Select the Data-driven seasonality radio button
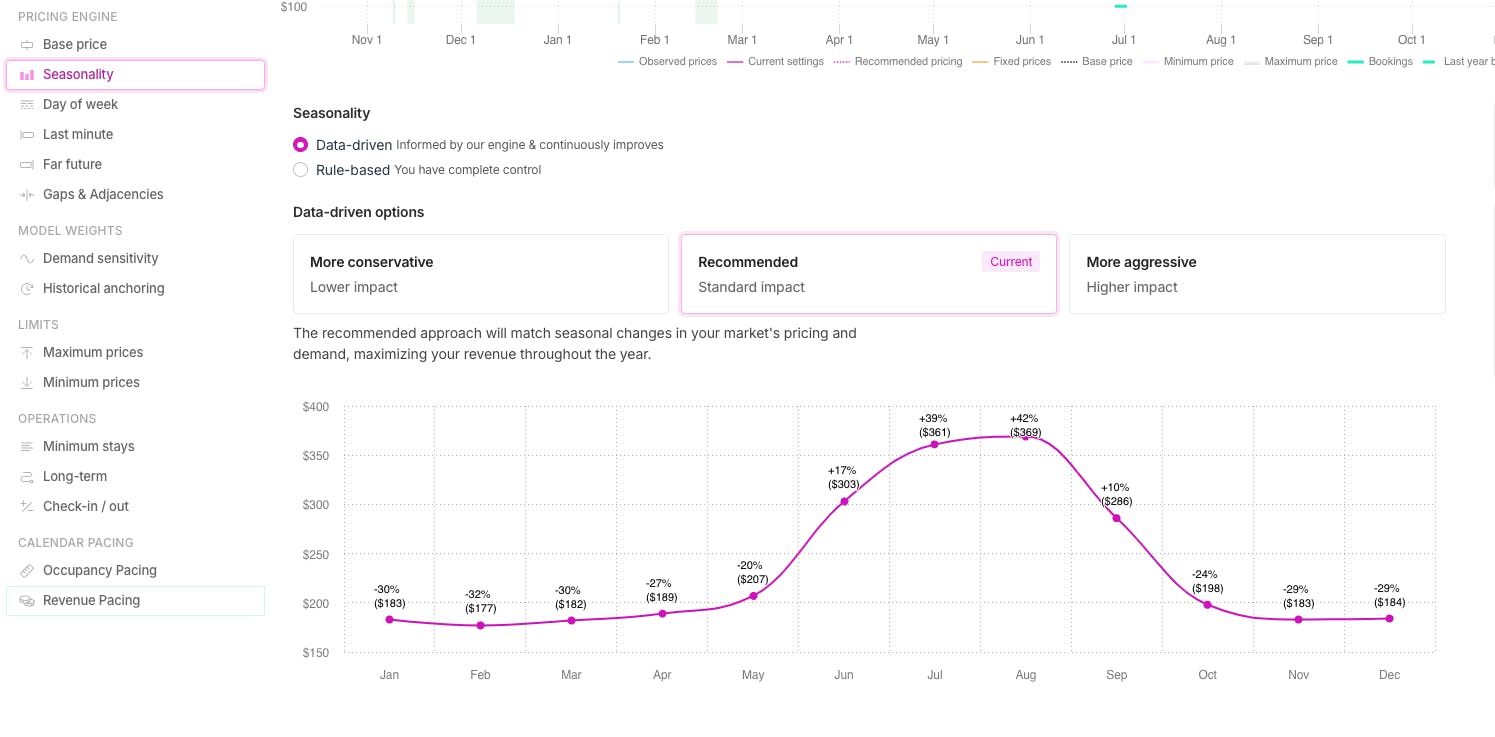This screenshot has height=737, width=1495. click(300, 145)
